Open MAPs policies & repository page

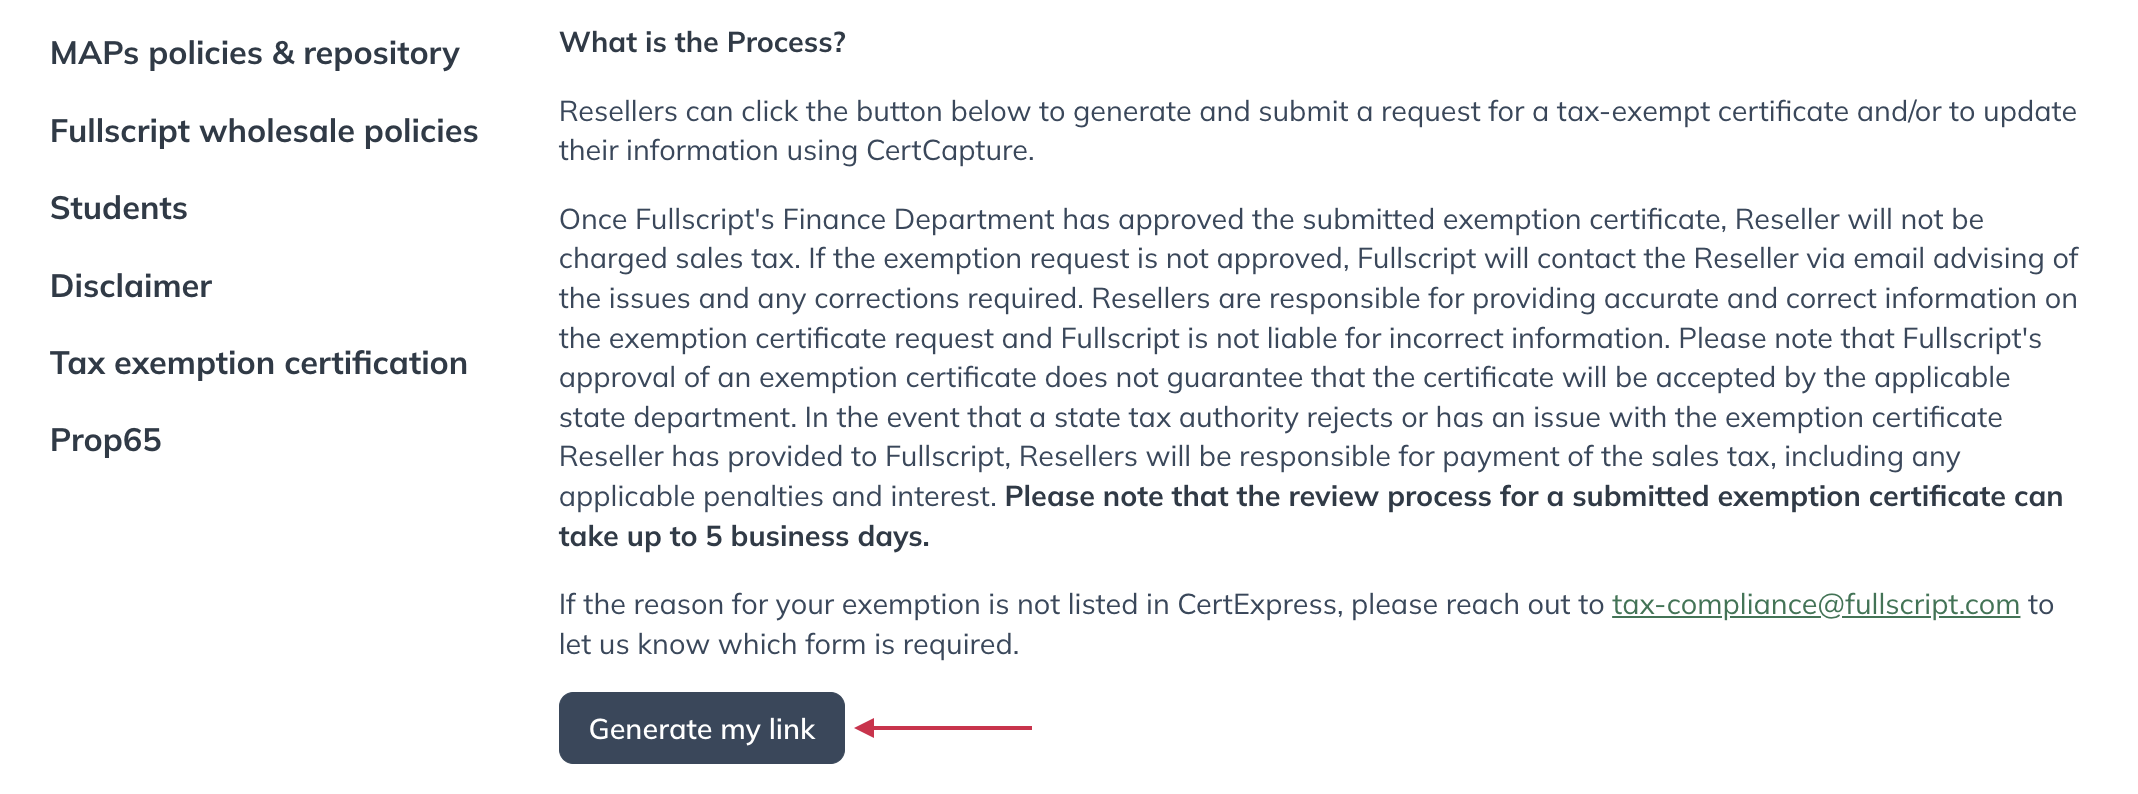tap(255, 53)
